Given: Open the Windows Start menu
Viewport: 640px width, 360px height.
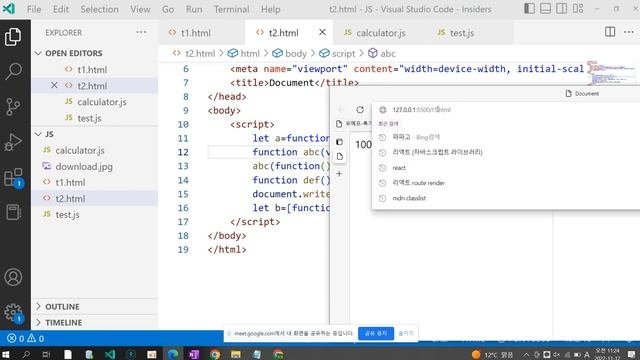Looking at the screenshot, I should tap(6, 354).
